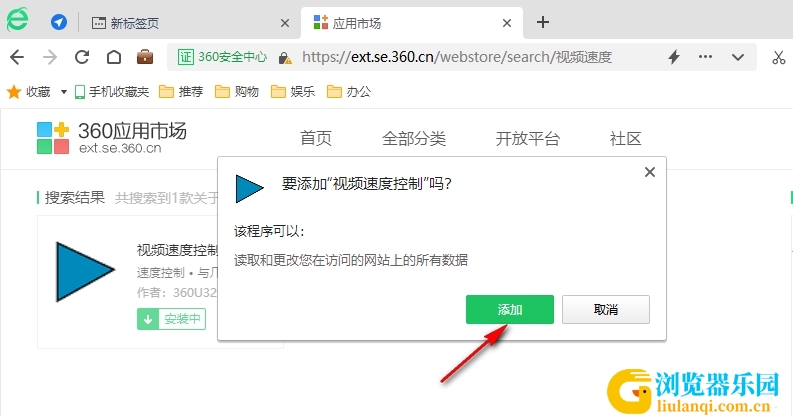This screenshot has width=793, height=416.
Task: Open a new tab with plus button
Action: (543, 22)
